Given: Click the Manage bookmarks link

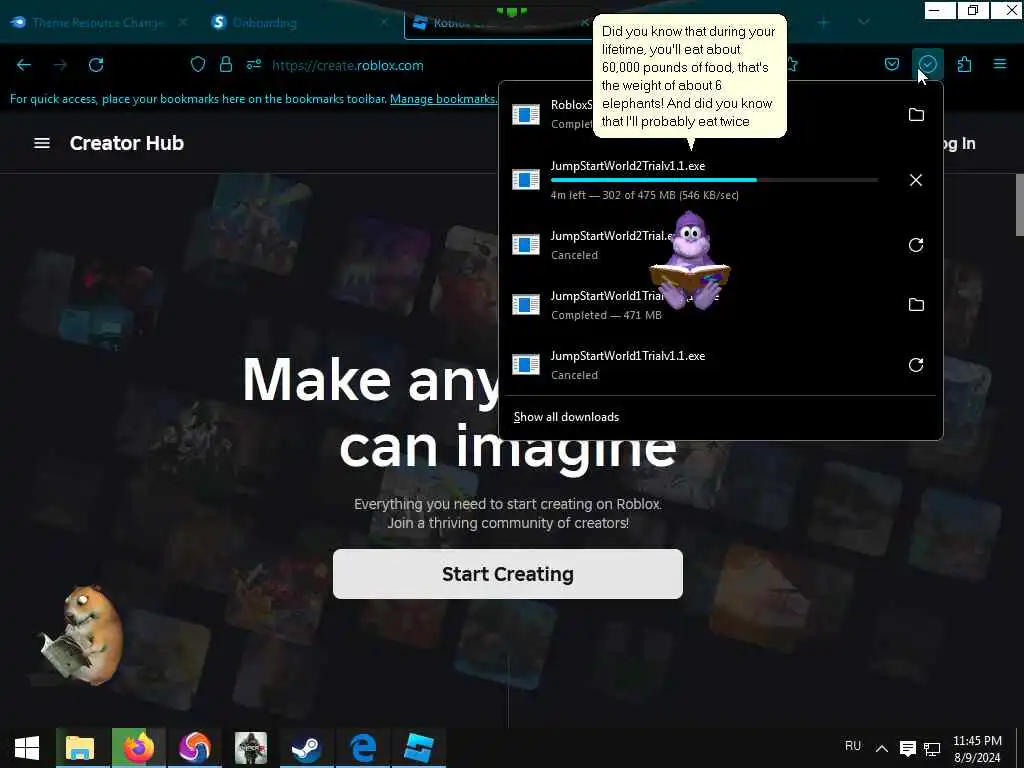Looking at the screenshot, I should [443, 99].
